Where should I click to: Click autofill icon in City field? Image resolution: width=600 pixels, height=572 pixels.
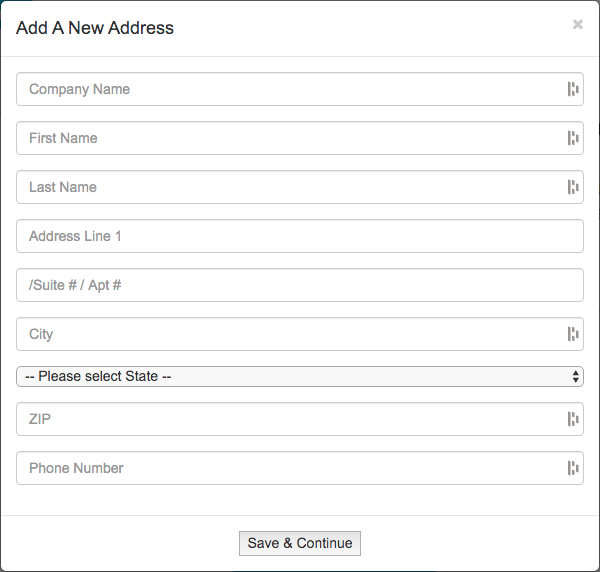[x=573, y=334]
